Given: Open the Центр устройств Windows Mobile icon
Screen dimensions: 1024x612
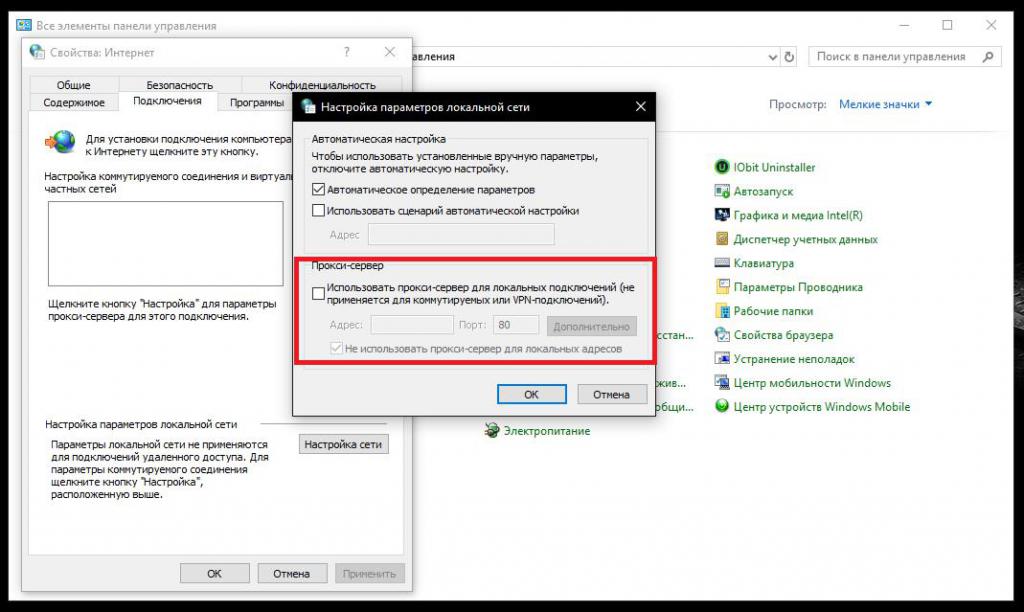Looking at the screenshot, I should pyautogui.click(x=722, y=406).
